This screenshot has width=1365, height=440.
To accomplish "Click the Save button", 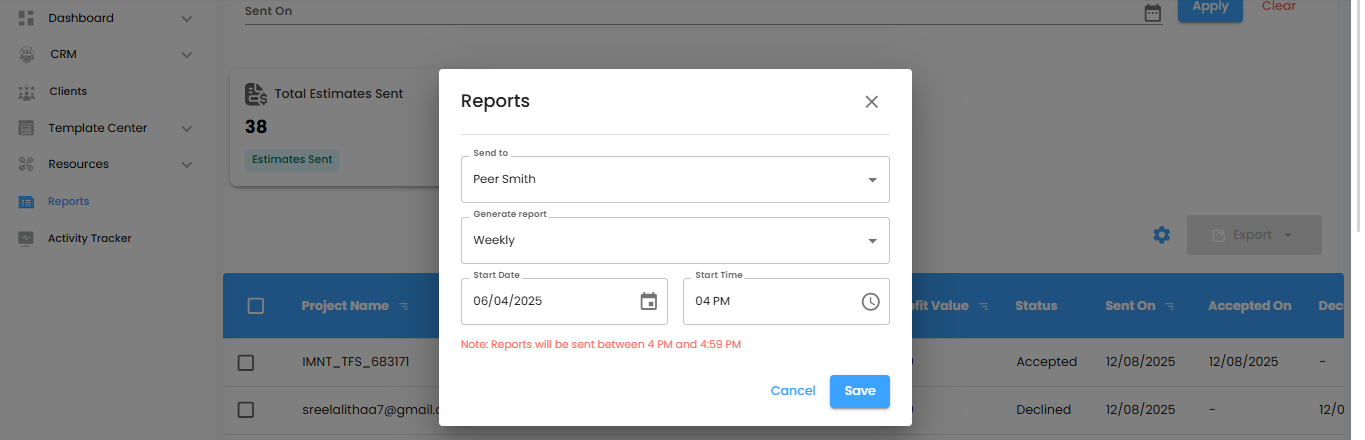I will click(x=859, y=391).
